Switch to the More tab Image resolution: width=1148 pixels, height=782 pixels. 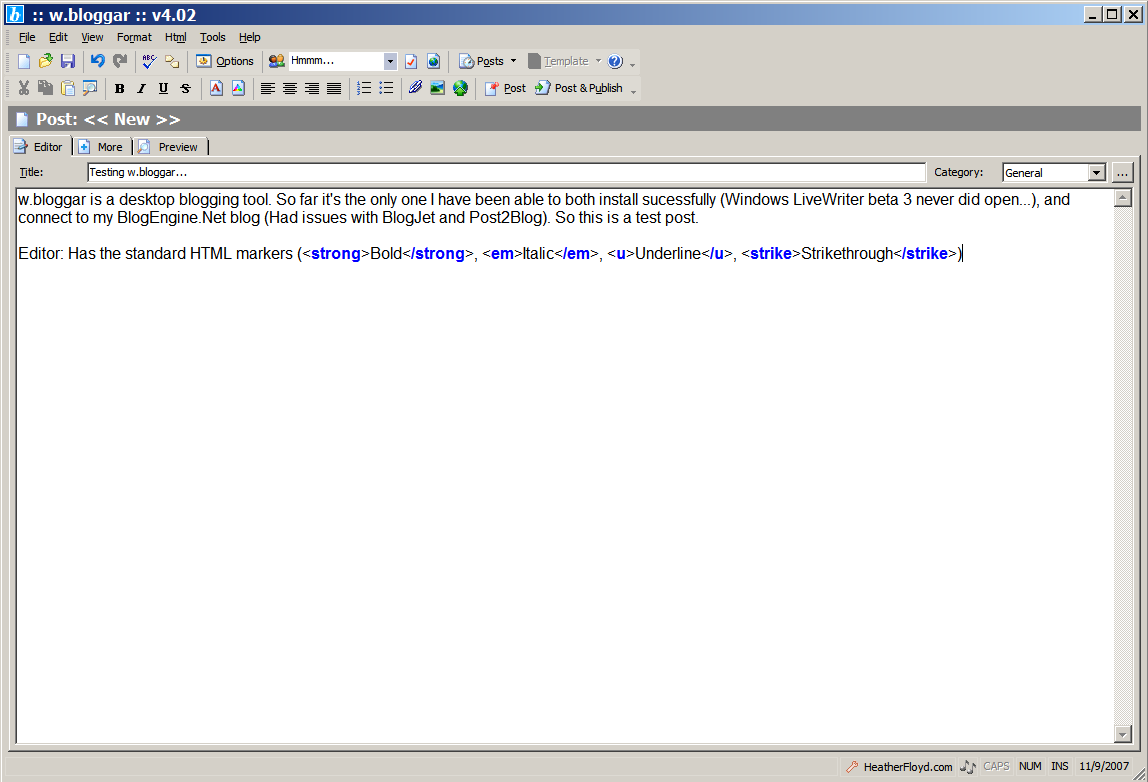(x=102, y=147)
